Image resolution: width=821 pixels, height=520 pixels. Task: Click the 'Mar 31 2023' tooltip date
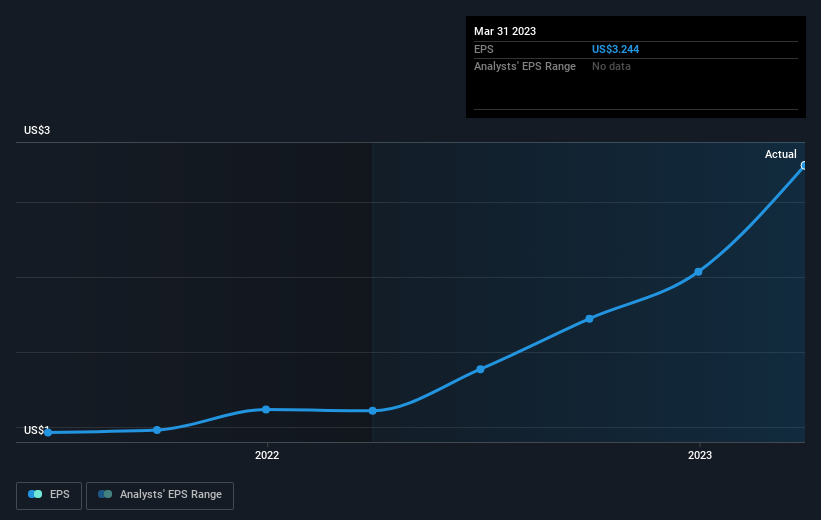coord(505,31)
